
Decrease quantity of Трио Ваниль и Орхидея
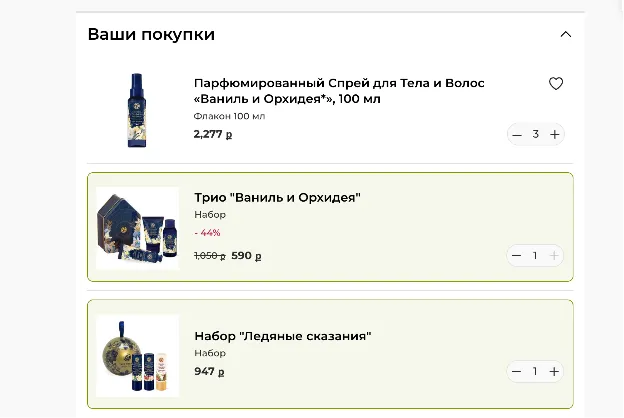tap(516, 256)
